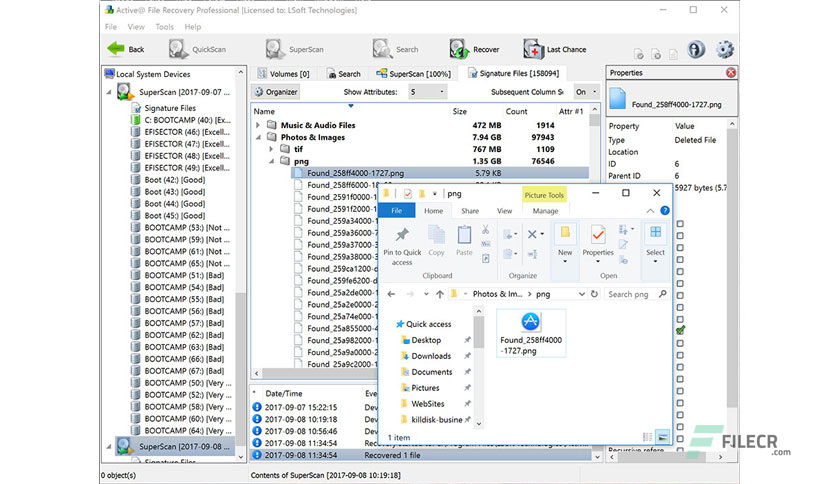Screen dimensions: 836x484
Task: Open Properties in Explorer ribbon
Action: 598,243
